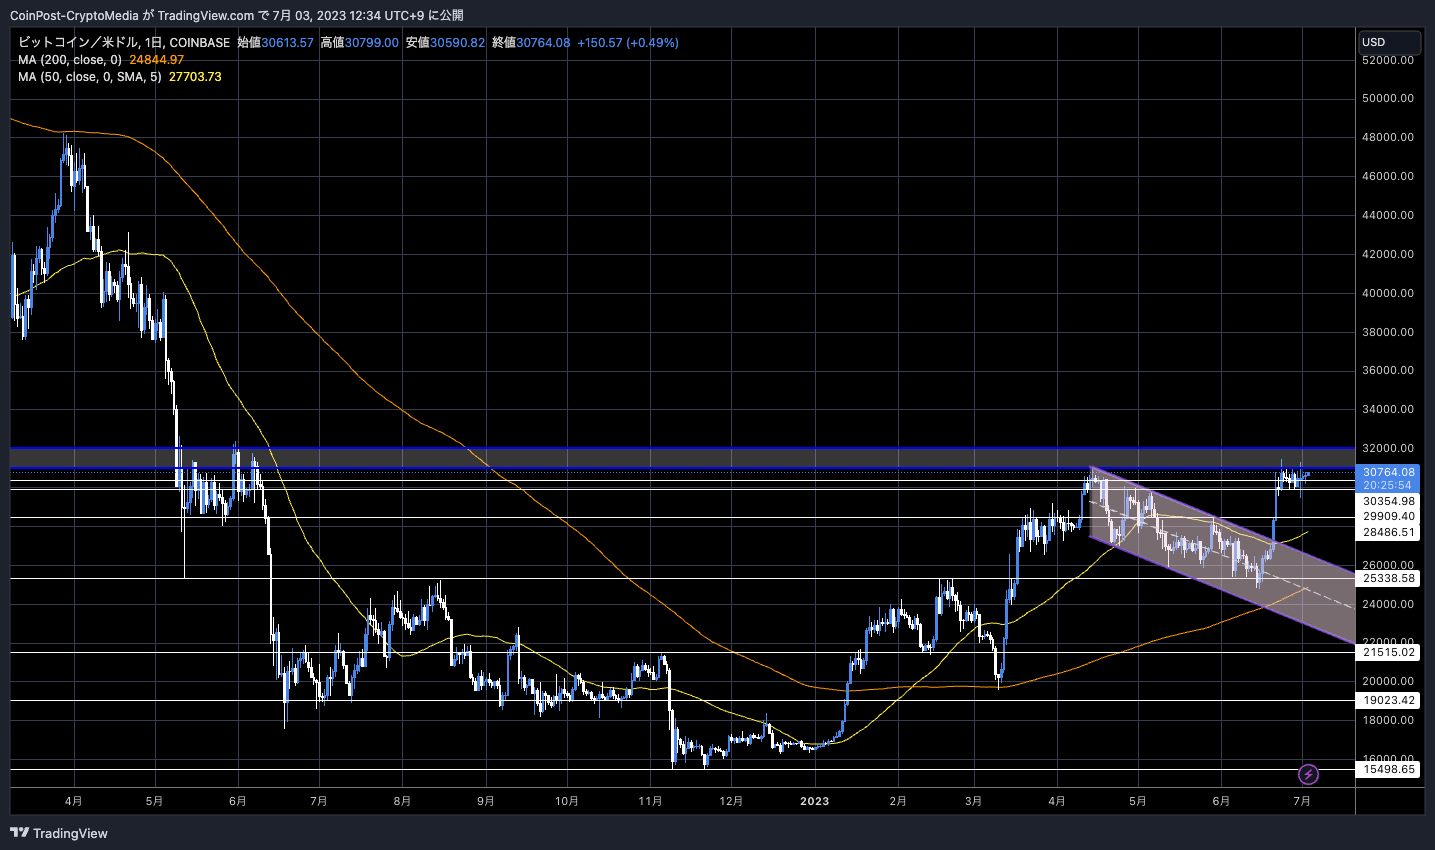Click the 18000.00 price axis label
The height and width of the screenshot is (850, 1435).
[1388, 720]
